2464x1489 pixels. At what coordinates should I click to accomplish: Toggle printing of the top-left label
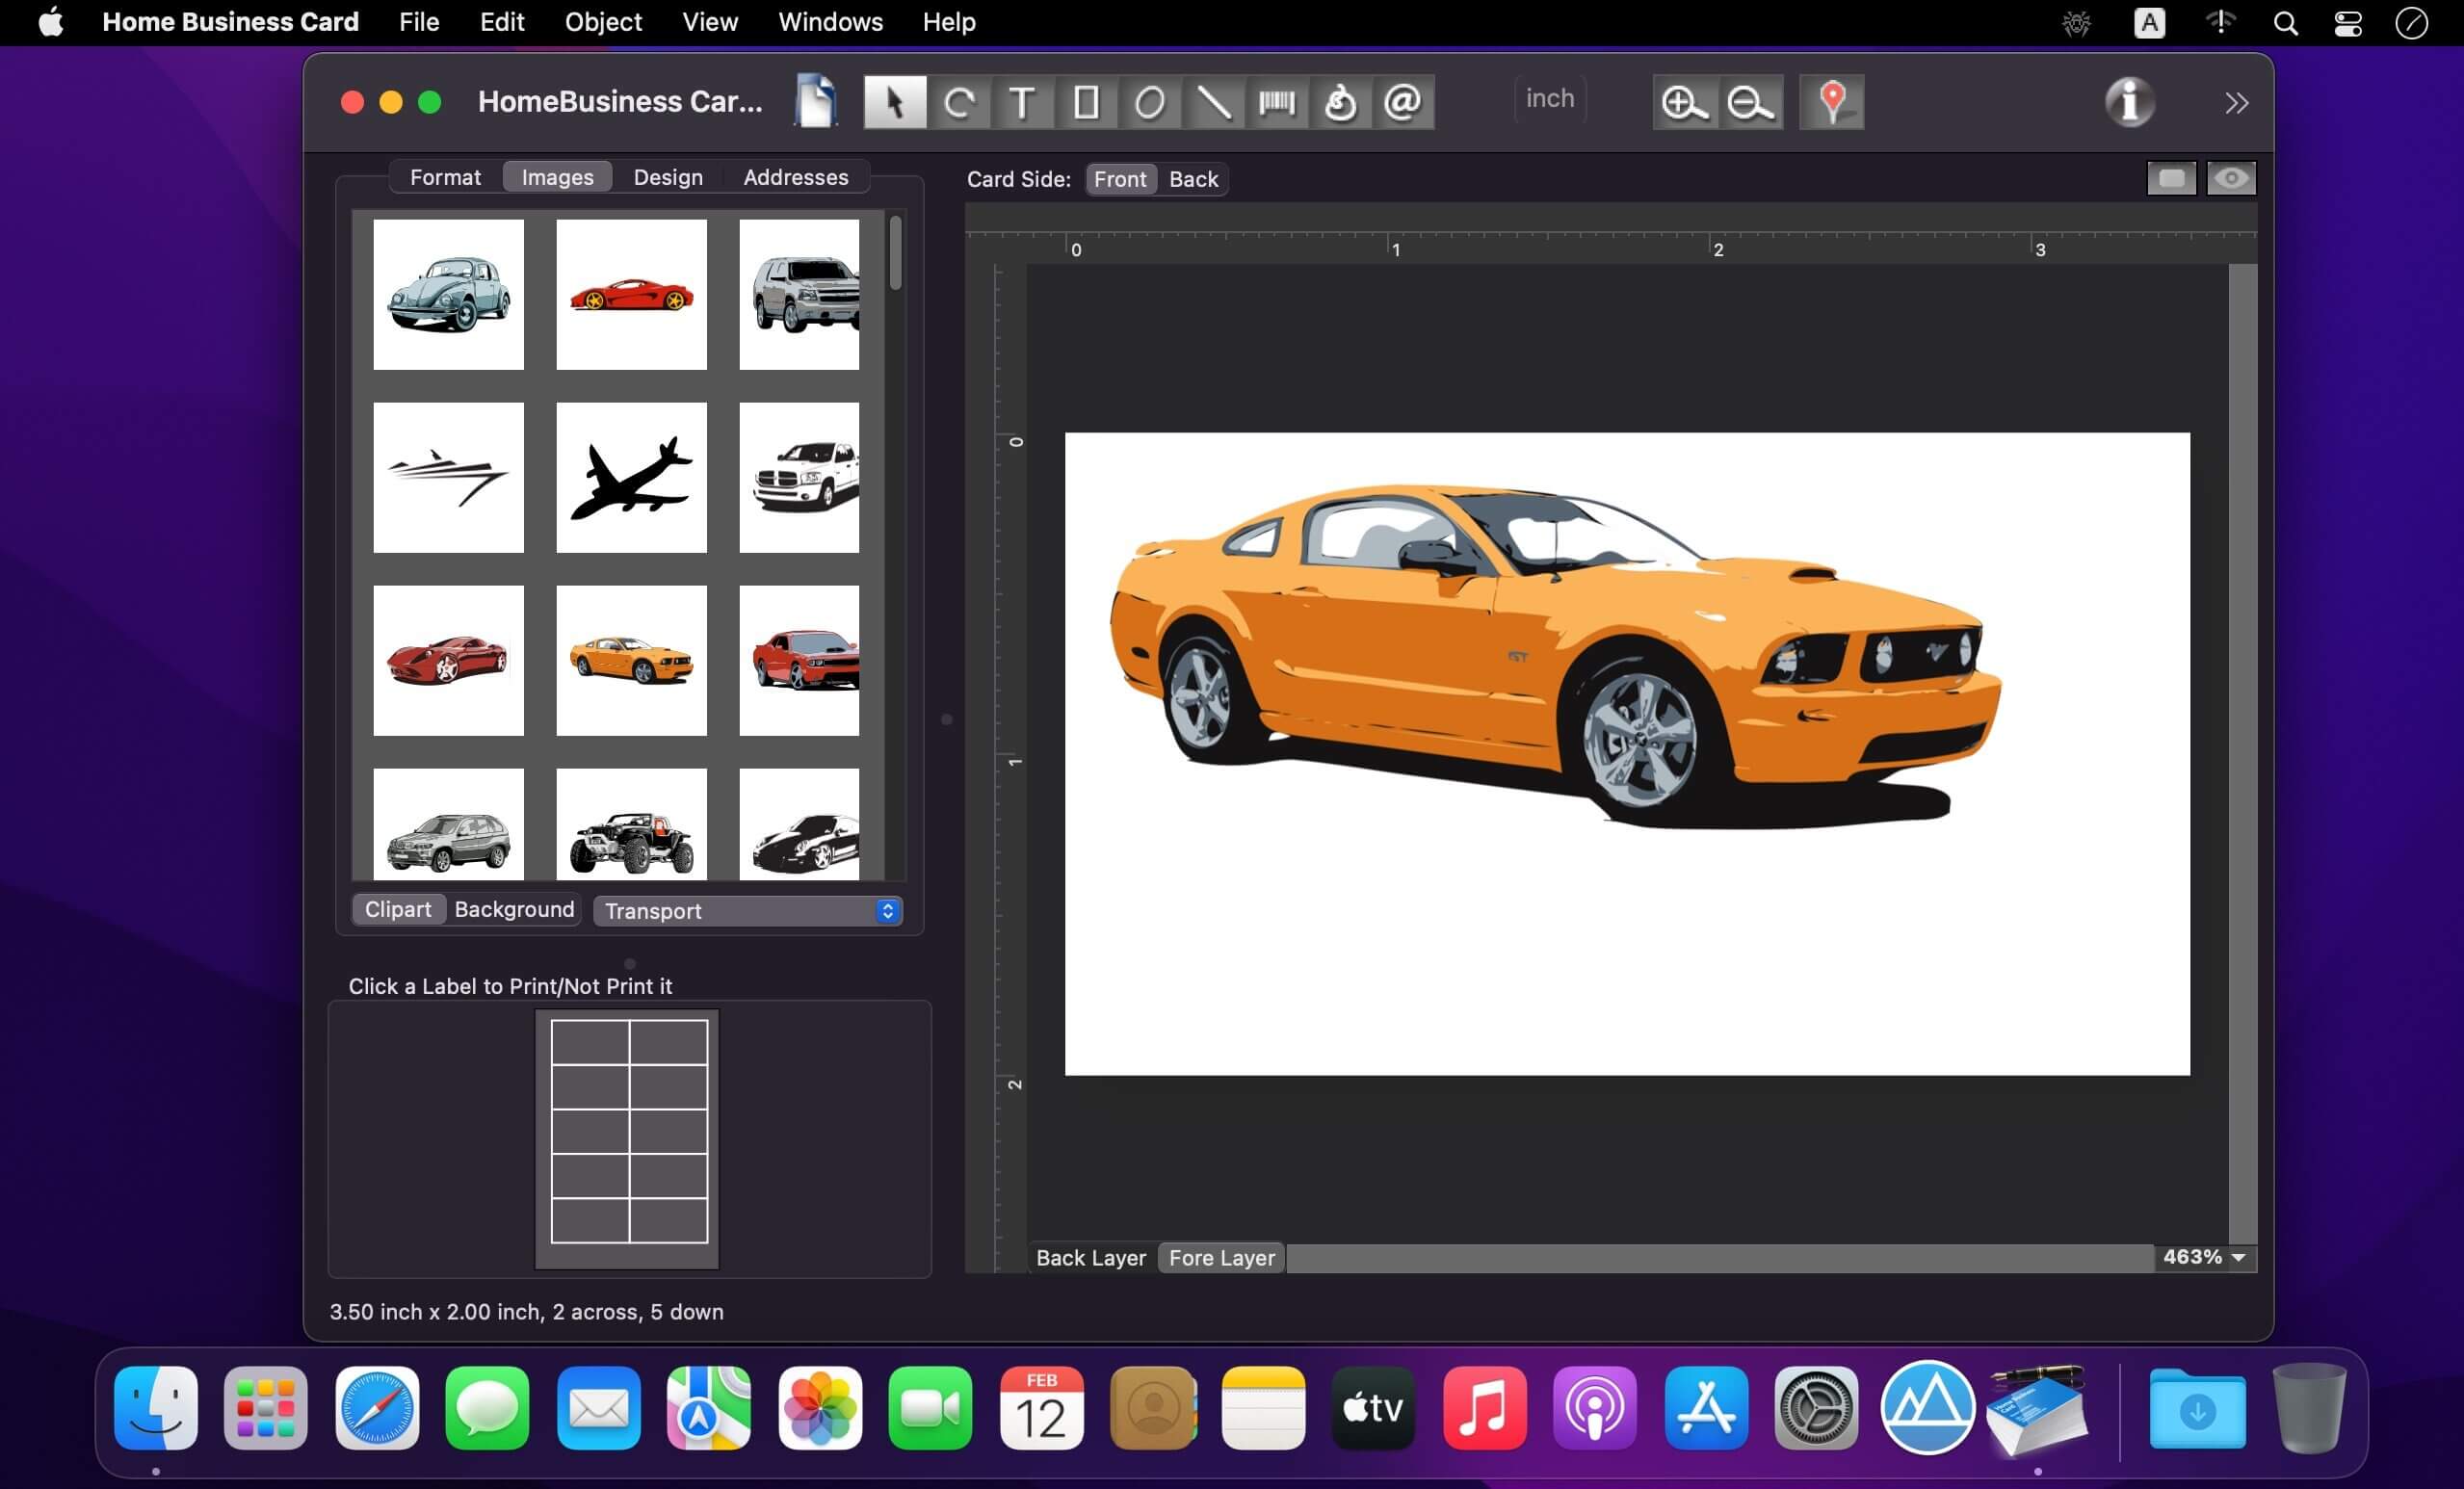point(590,1043)
